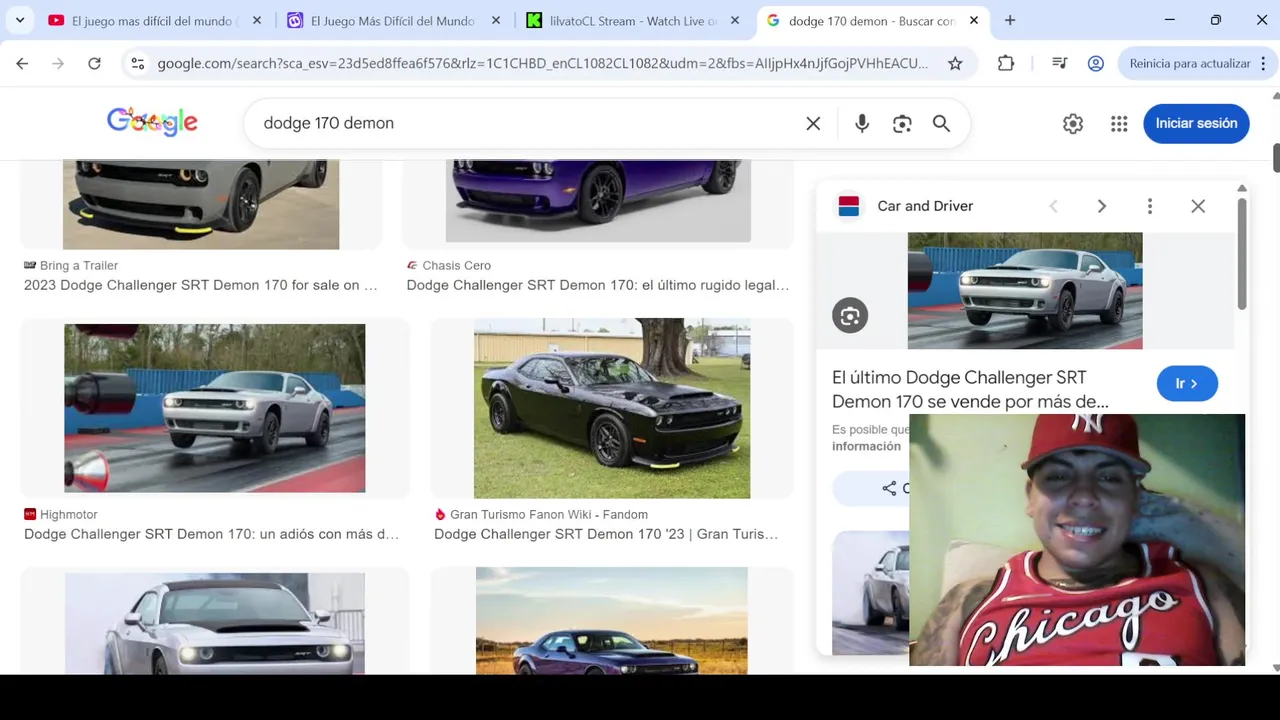View site information icon in address bar

(138, 63)
